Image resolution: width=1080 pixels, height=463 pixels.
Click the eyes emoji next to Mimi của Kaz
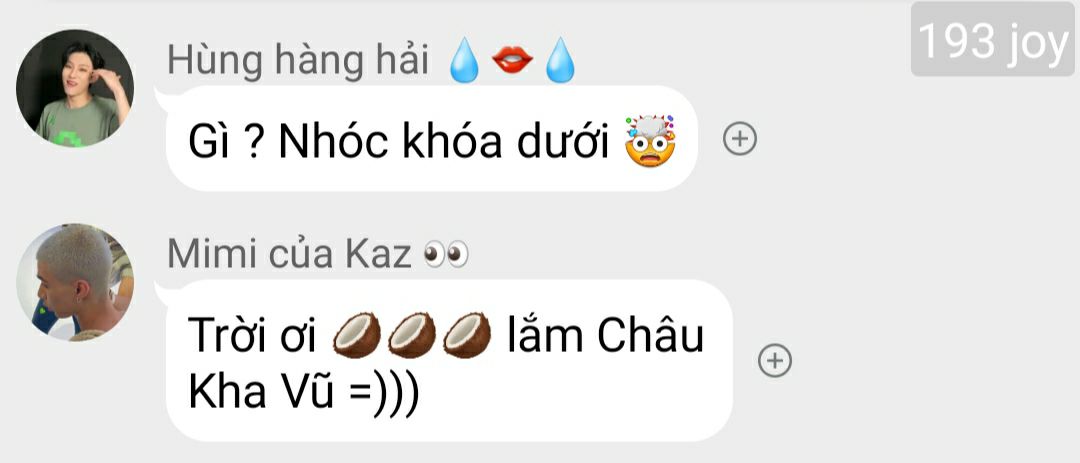[x=446, y=256]
